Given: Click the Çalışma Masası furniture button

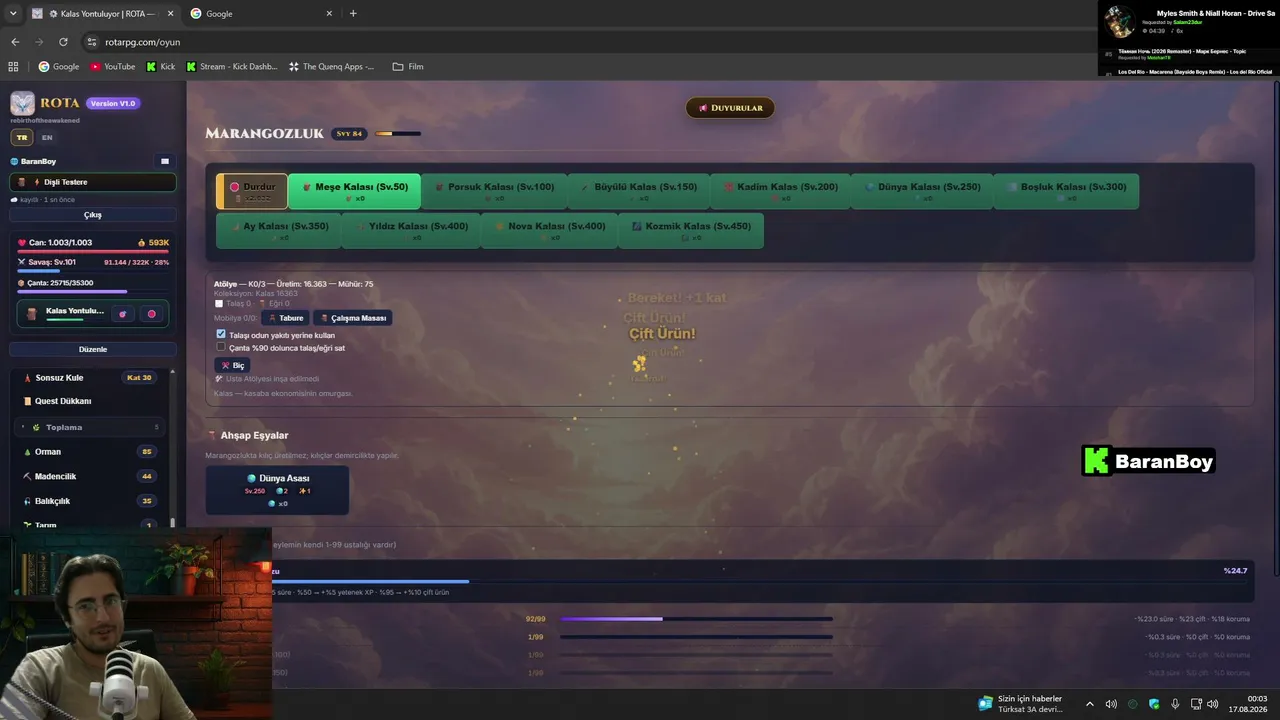Looking at the screenshot, I should (x=352, y=318).
